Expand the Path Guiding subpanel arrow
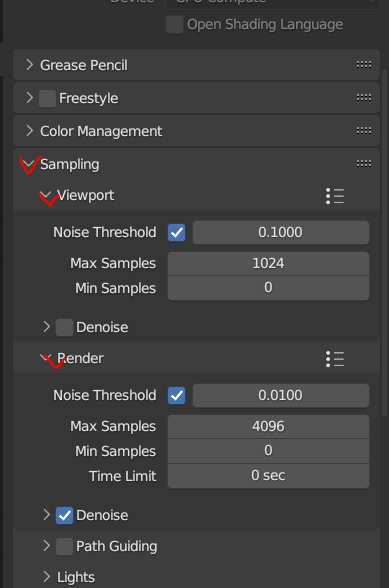This screenshot has width=389, height=588. [x=47, y=546]
